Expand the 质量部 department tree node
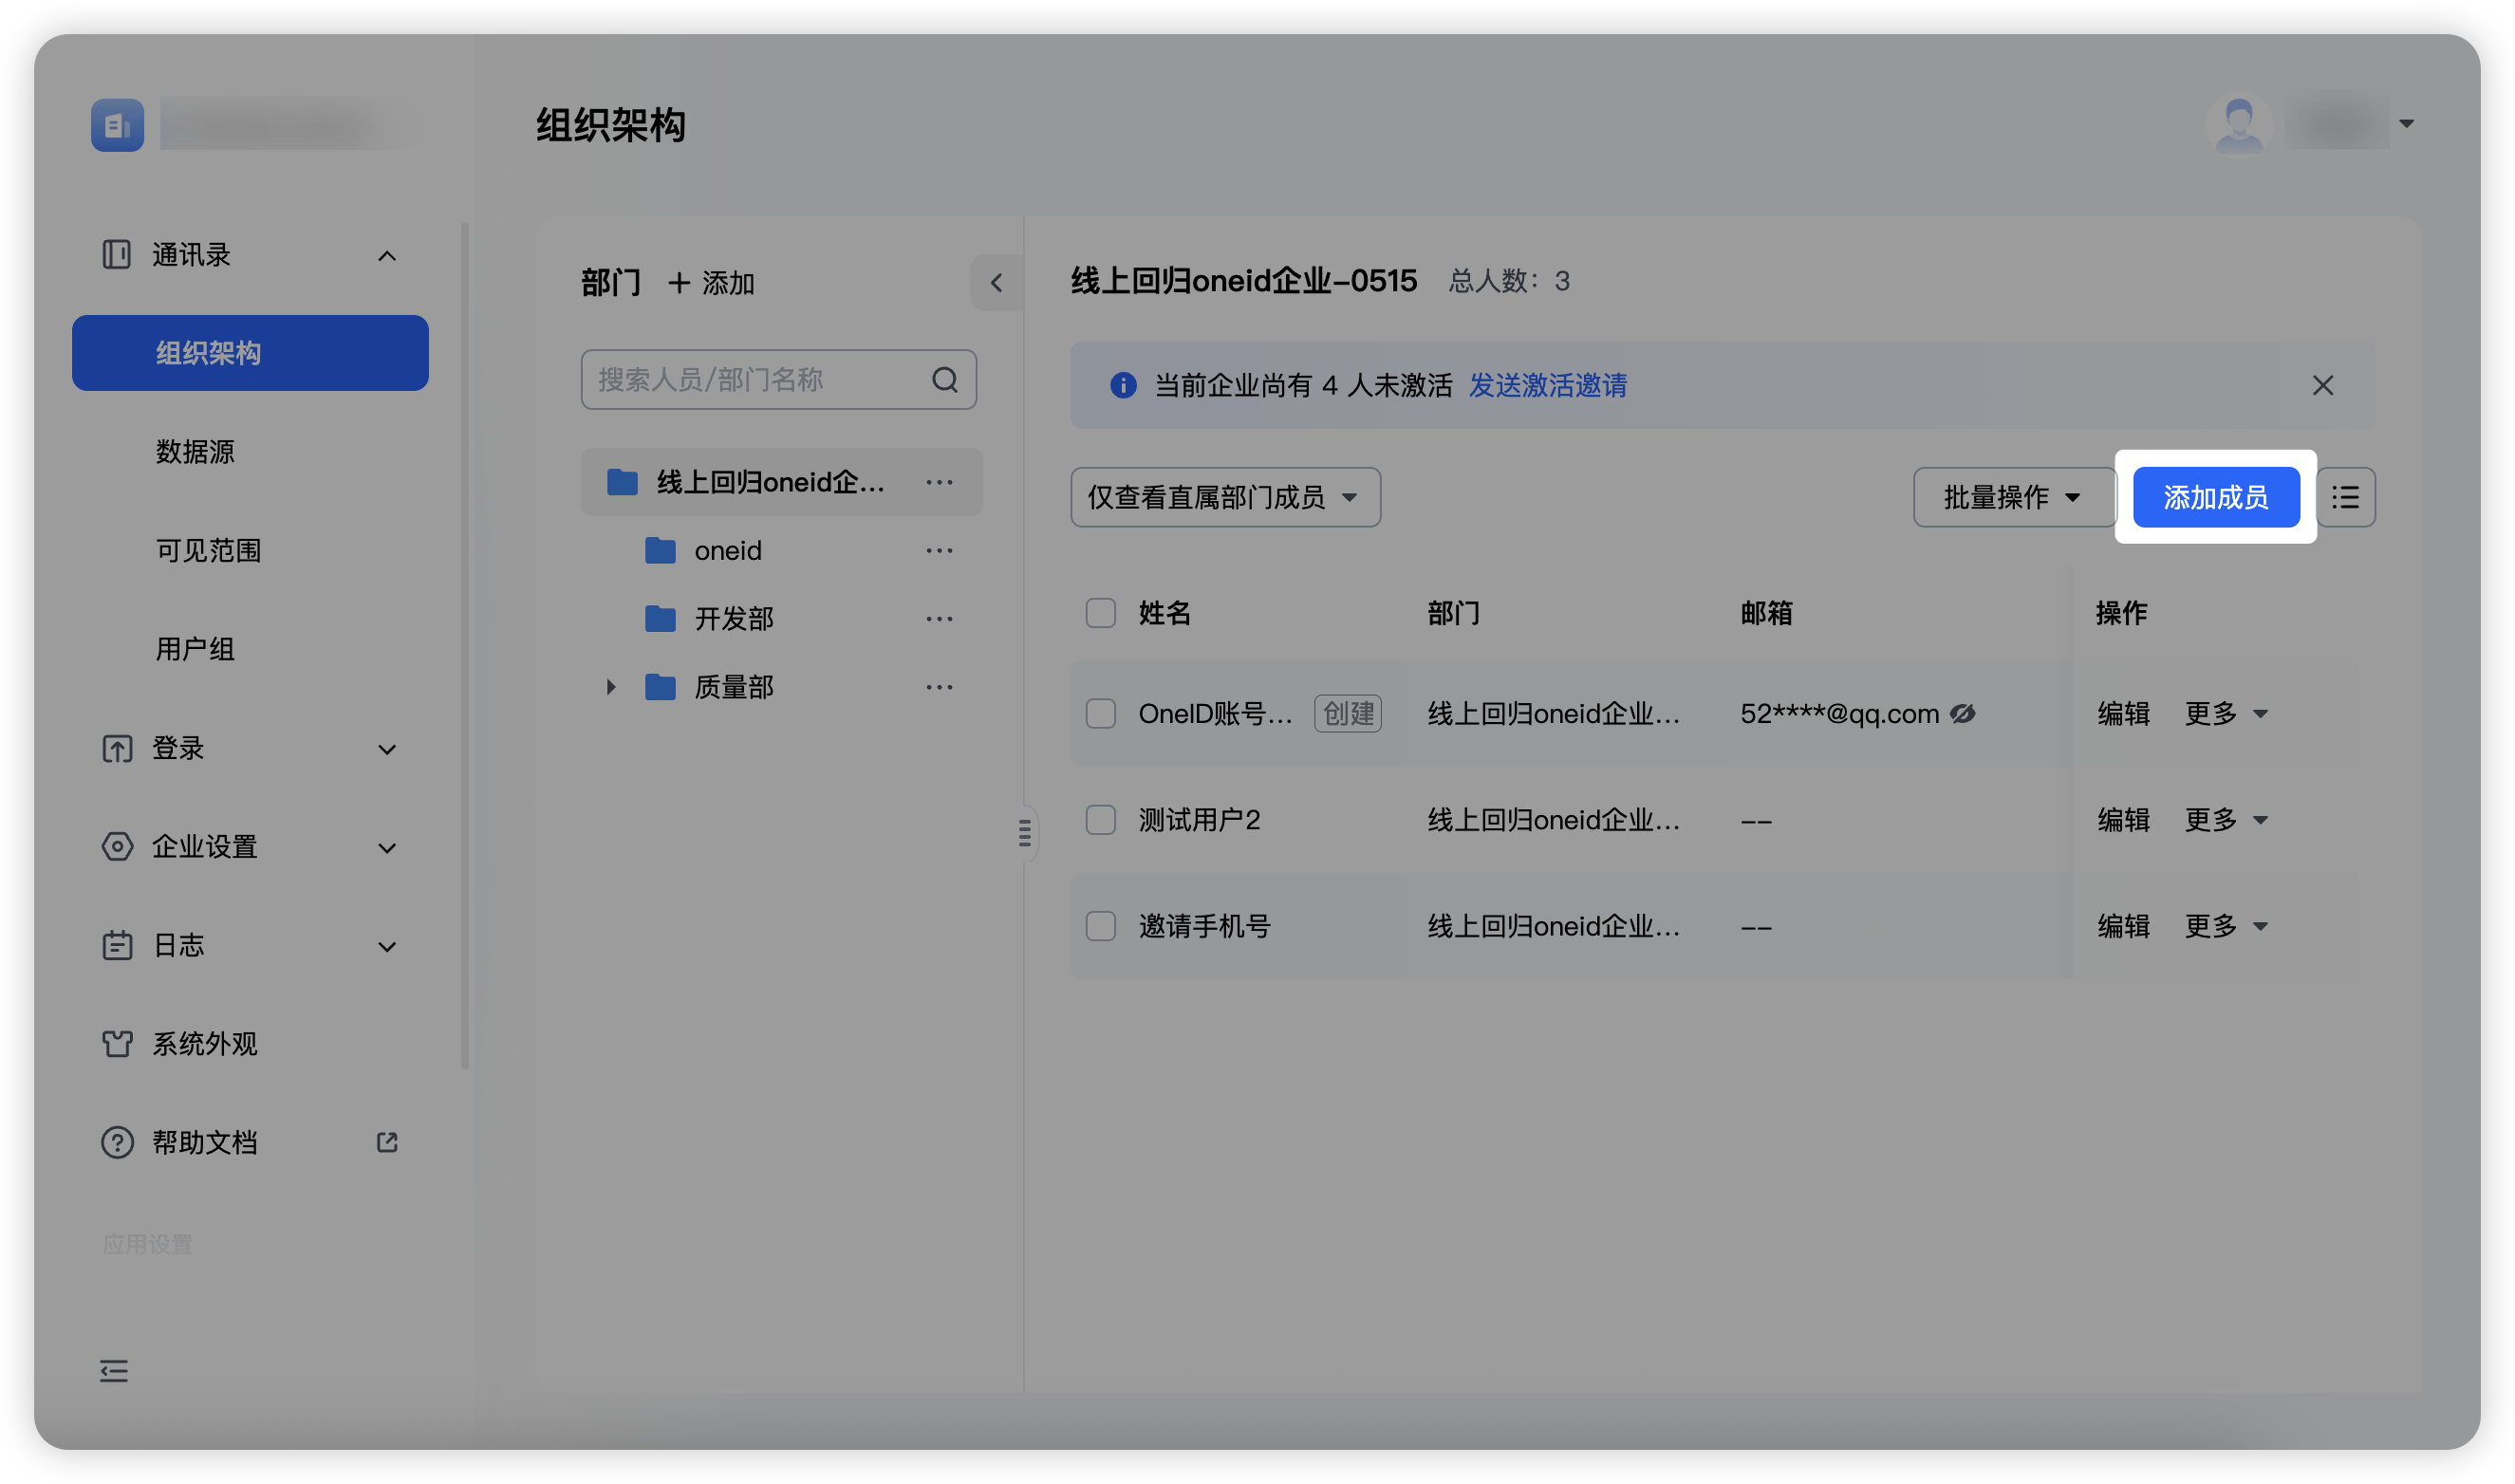Viewport: 2515px width, 1484px height. pos(611,687)
